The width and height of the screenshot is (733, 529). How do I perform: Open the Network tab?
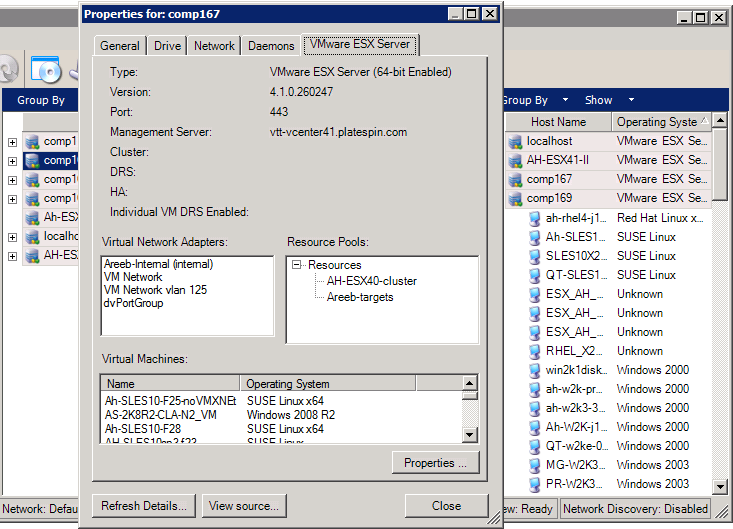[x=214, y=46]
